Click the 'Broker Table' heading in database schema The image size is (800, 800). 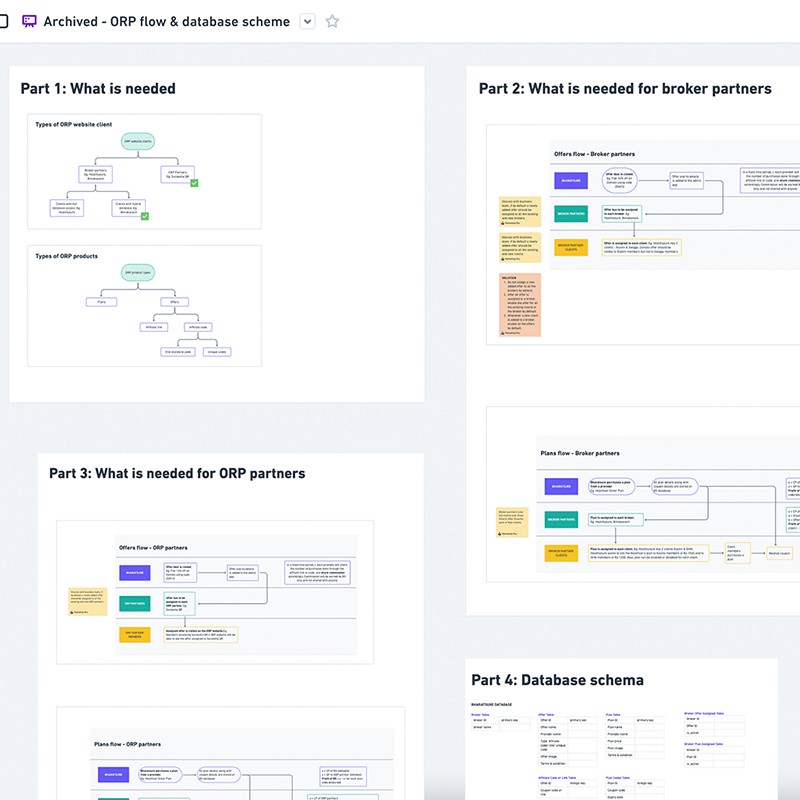(480, 715)
